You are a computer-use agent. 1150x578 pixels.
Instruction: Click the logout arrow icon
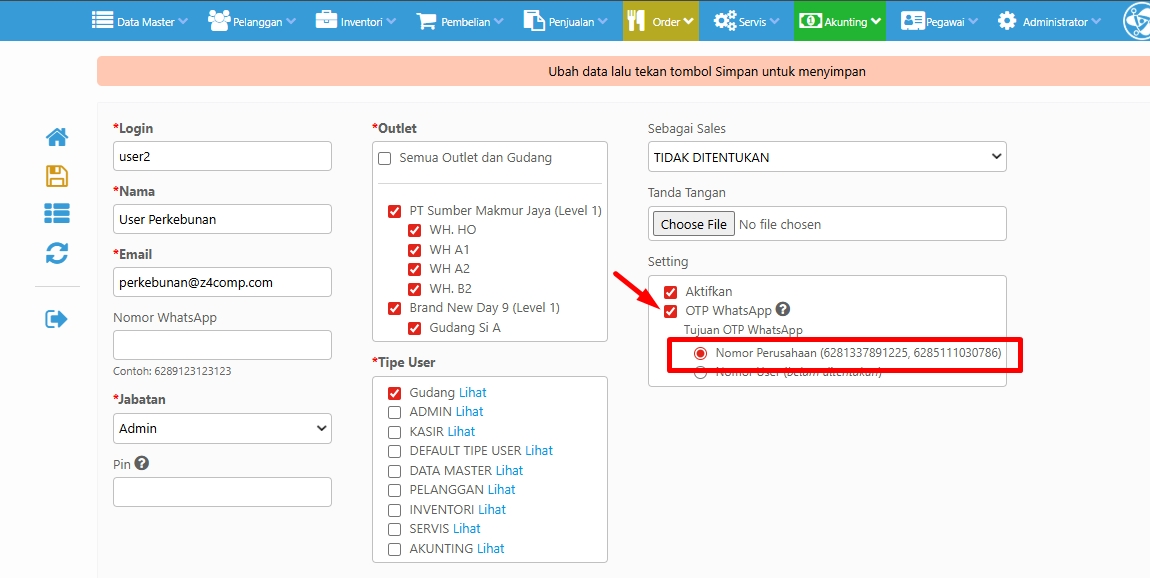pyautogui.click(x=57, y=319)
